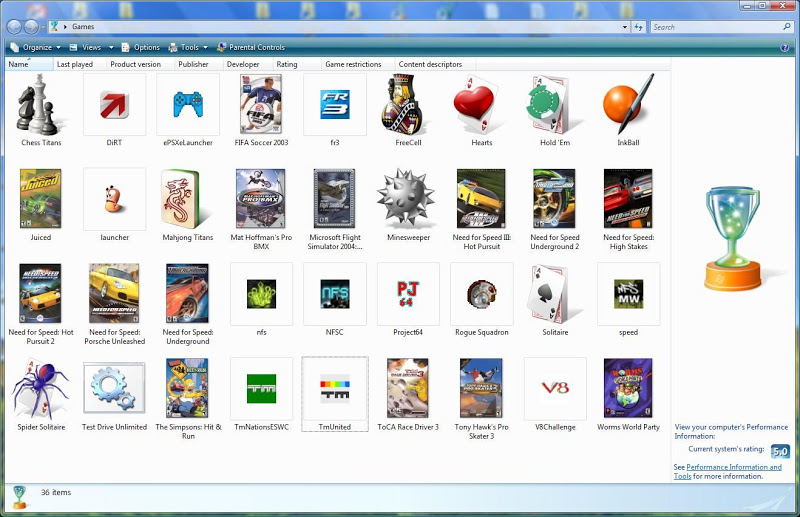800x517 pixels.
Task: Sort by Game restrictions column
Action: click(x=358, y=64)
